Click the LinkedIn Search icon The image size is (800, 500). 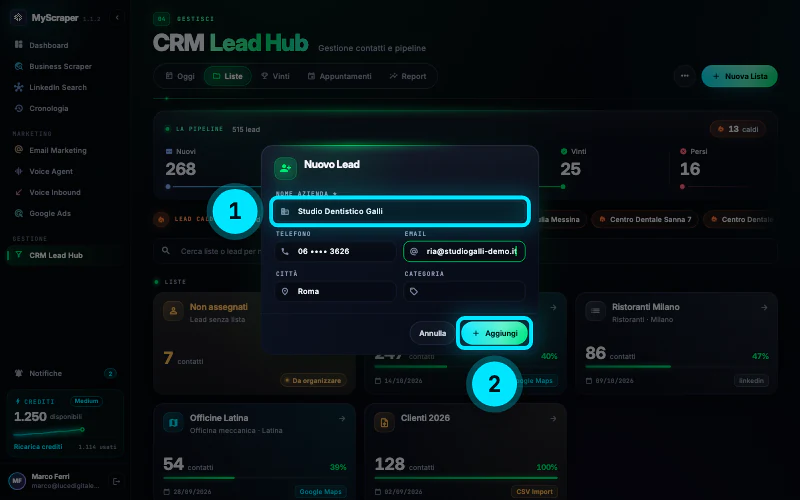(x=19, y=87)
